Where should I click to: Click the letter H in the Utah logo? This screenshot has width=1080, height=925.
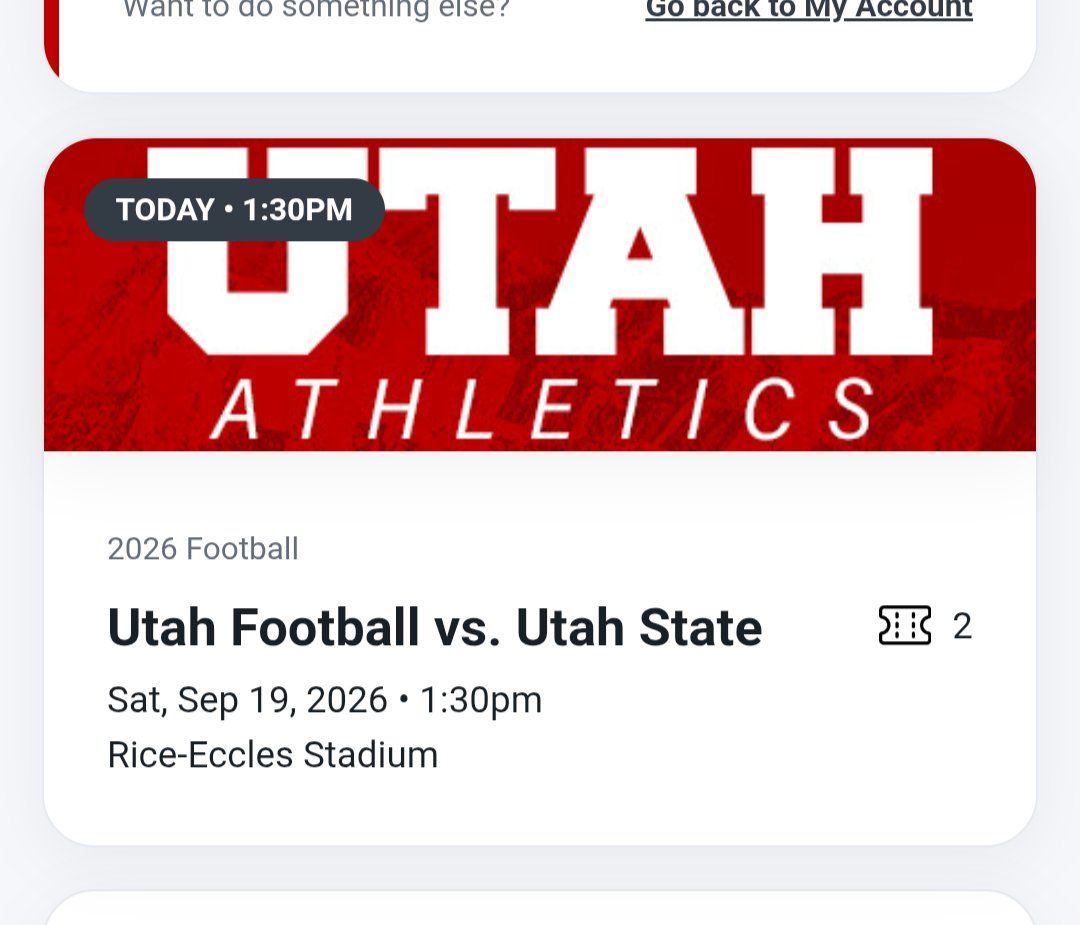point(842,251)
